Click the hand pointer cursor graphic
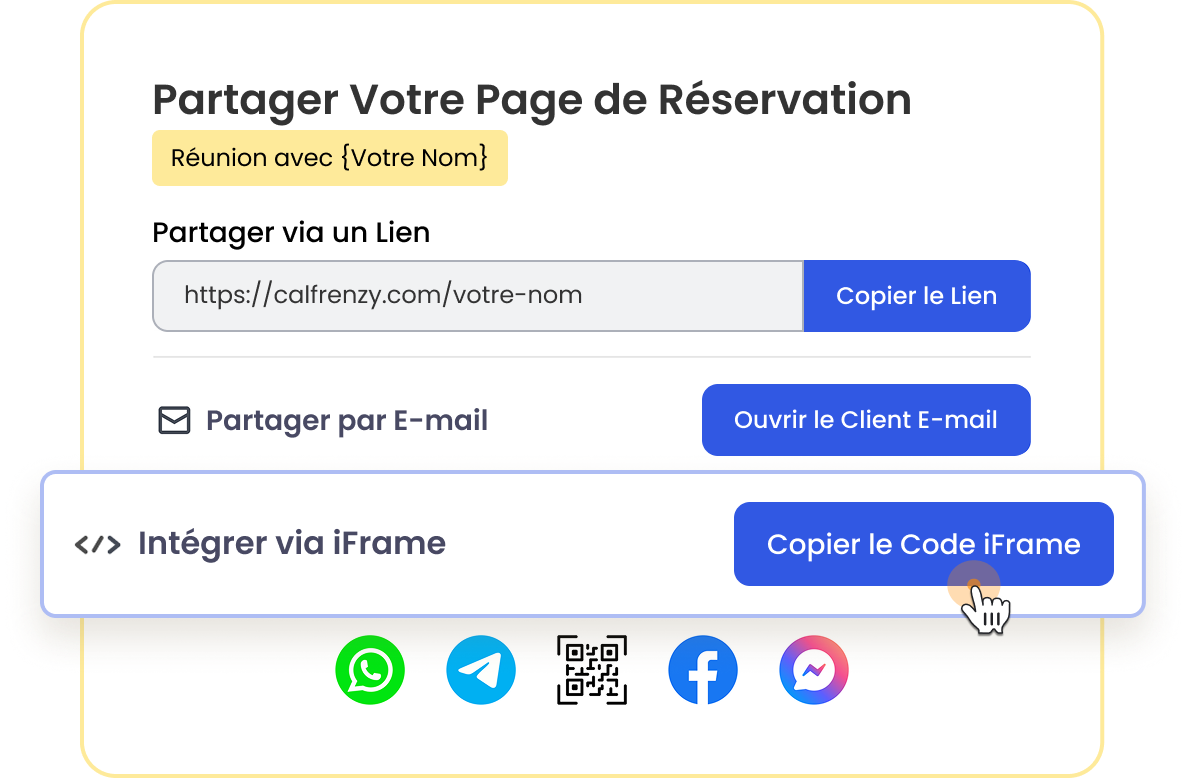The image size is (1186, 778). pos(988,610)
